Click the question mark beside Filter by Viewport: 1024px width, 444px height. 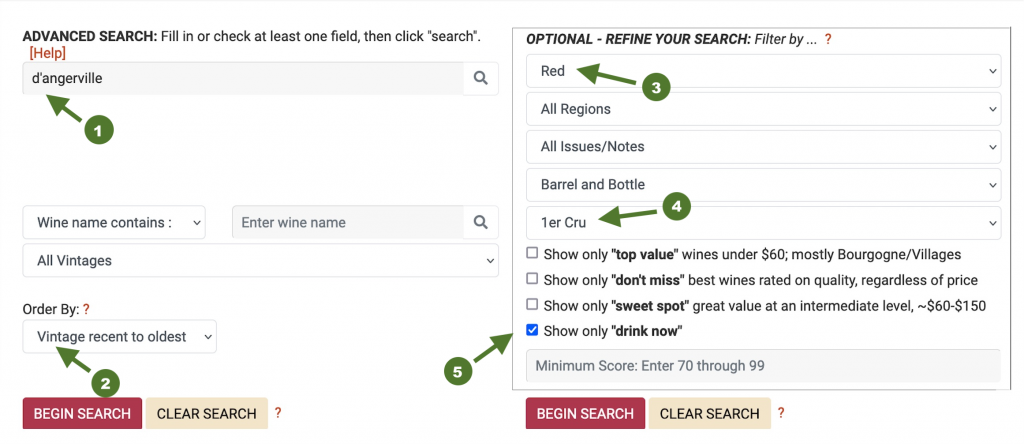coord(827,39)
